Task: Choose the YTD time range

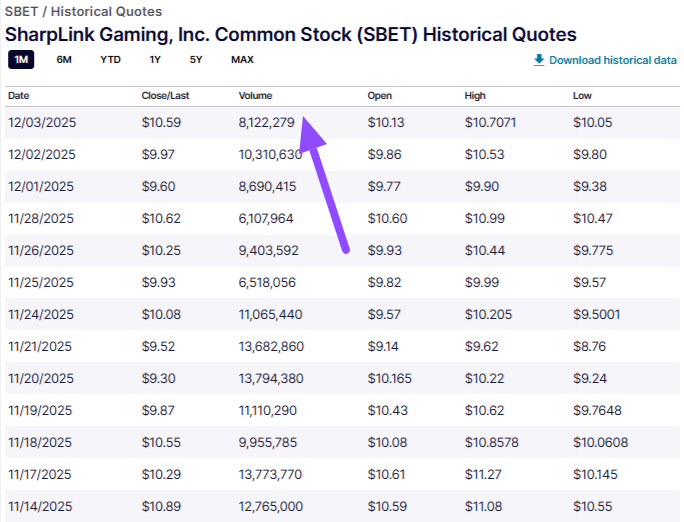Action: [110, 60]
